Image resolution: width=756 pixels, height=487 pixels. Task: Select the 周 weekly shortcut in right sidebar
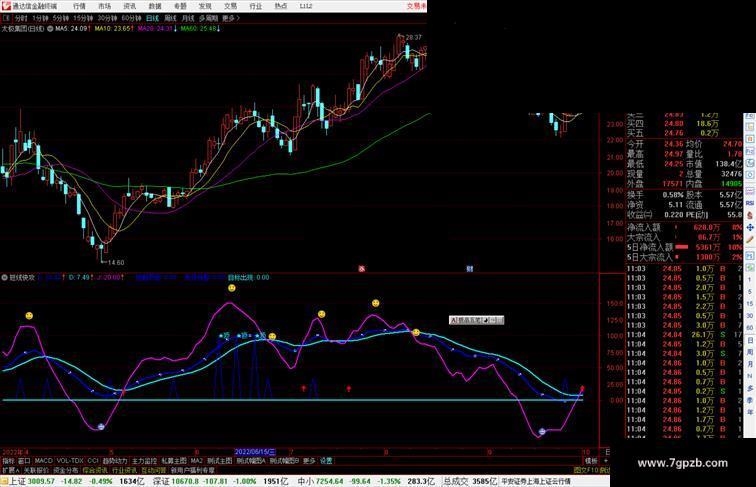pos(750,352)
